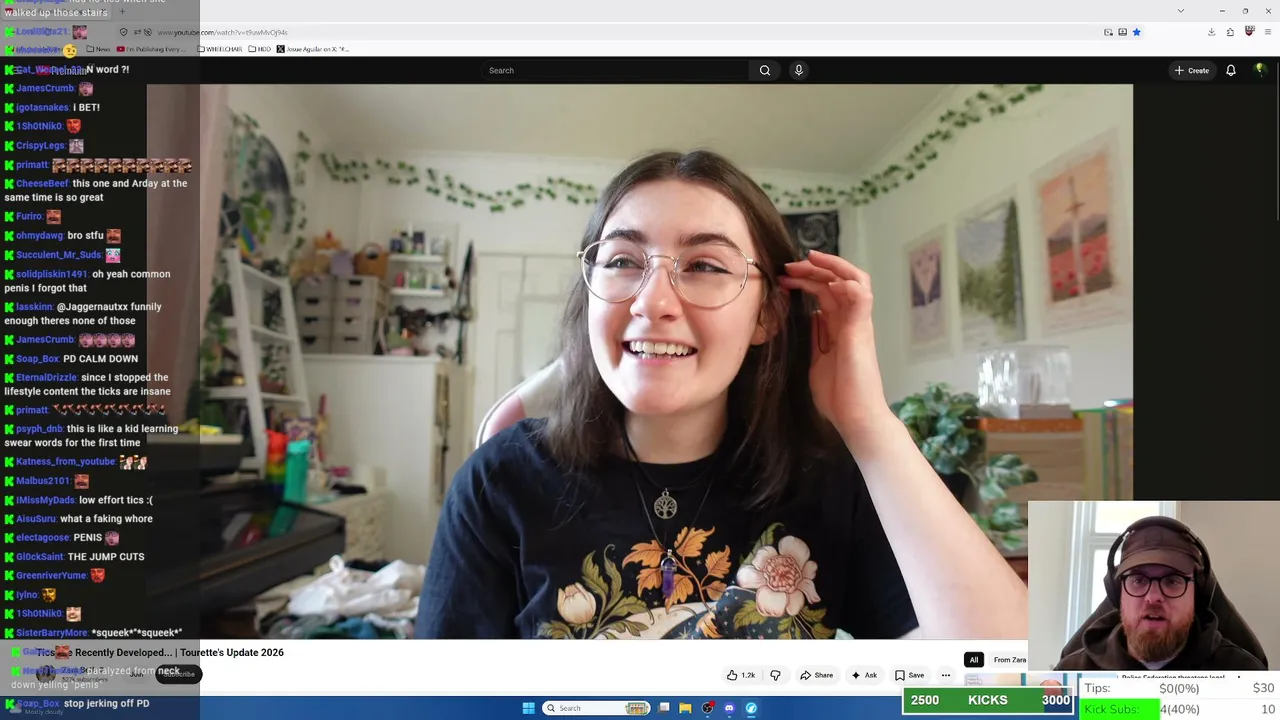
Task: Click the YouTube video player frame
Action: tap(640, 361)
